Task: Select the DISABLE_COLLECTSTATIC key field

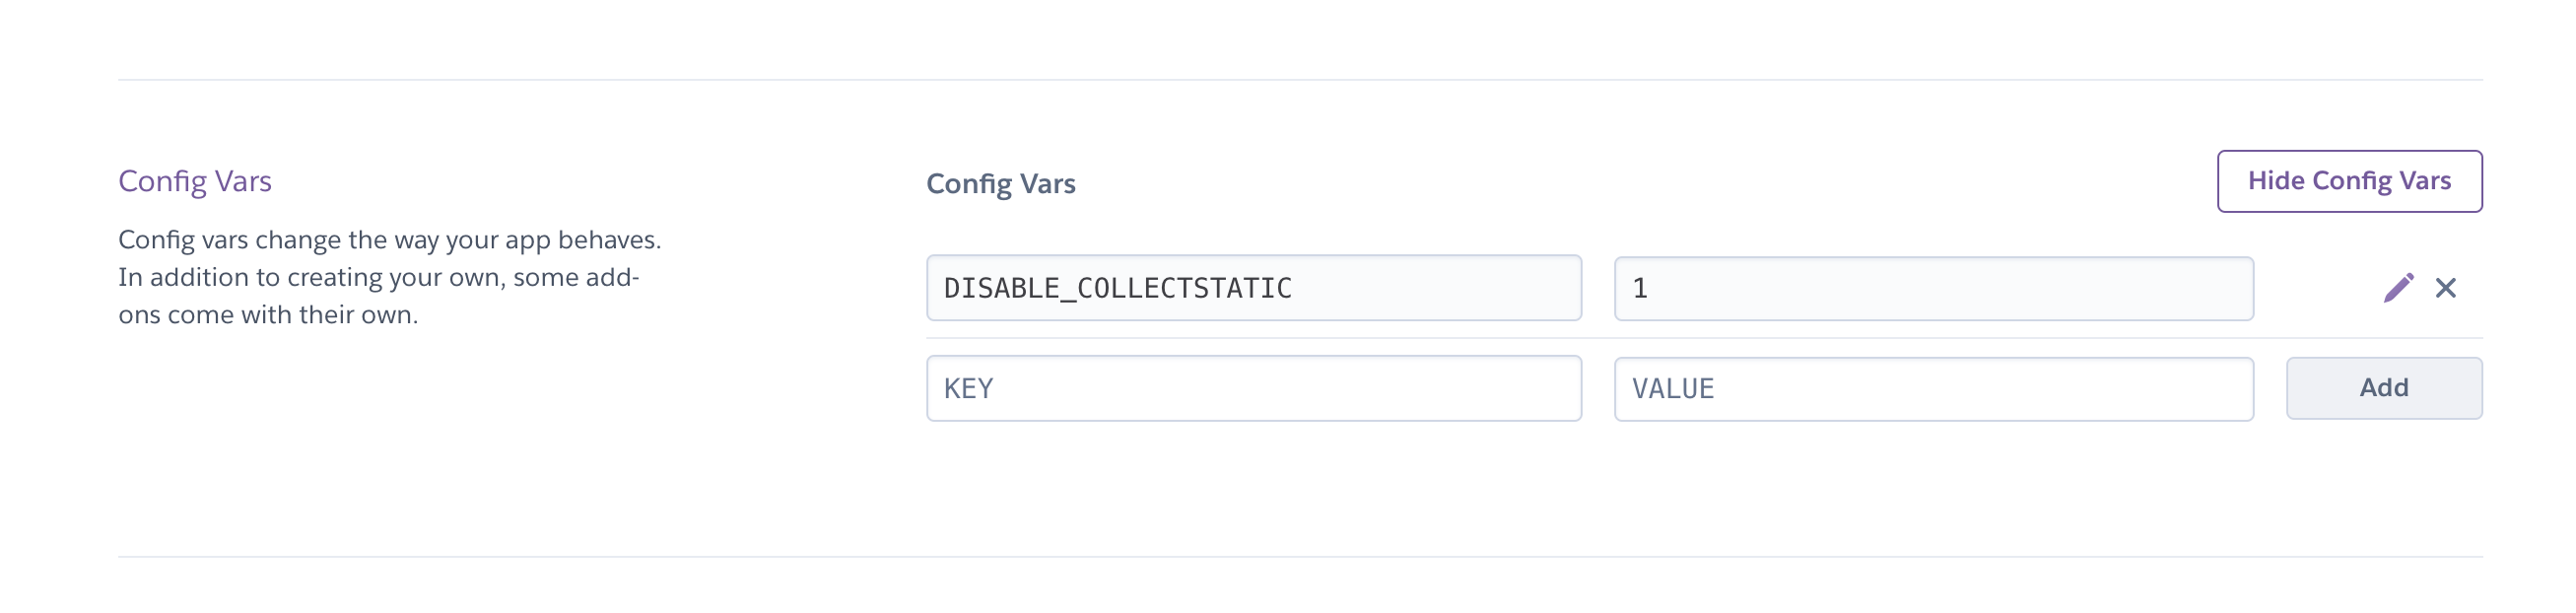Action: click(x=1253, y=288)
